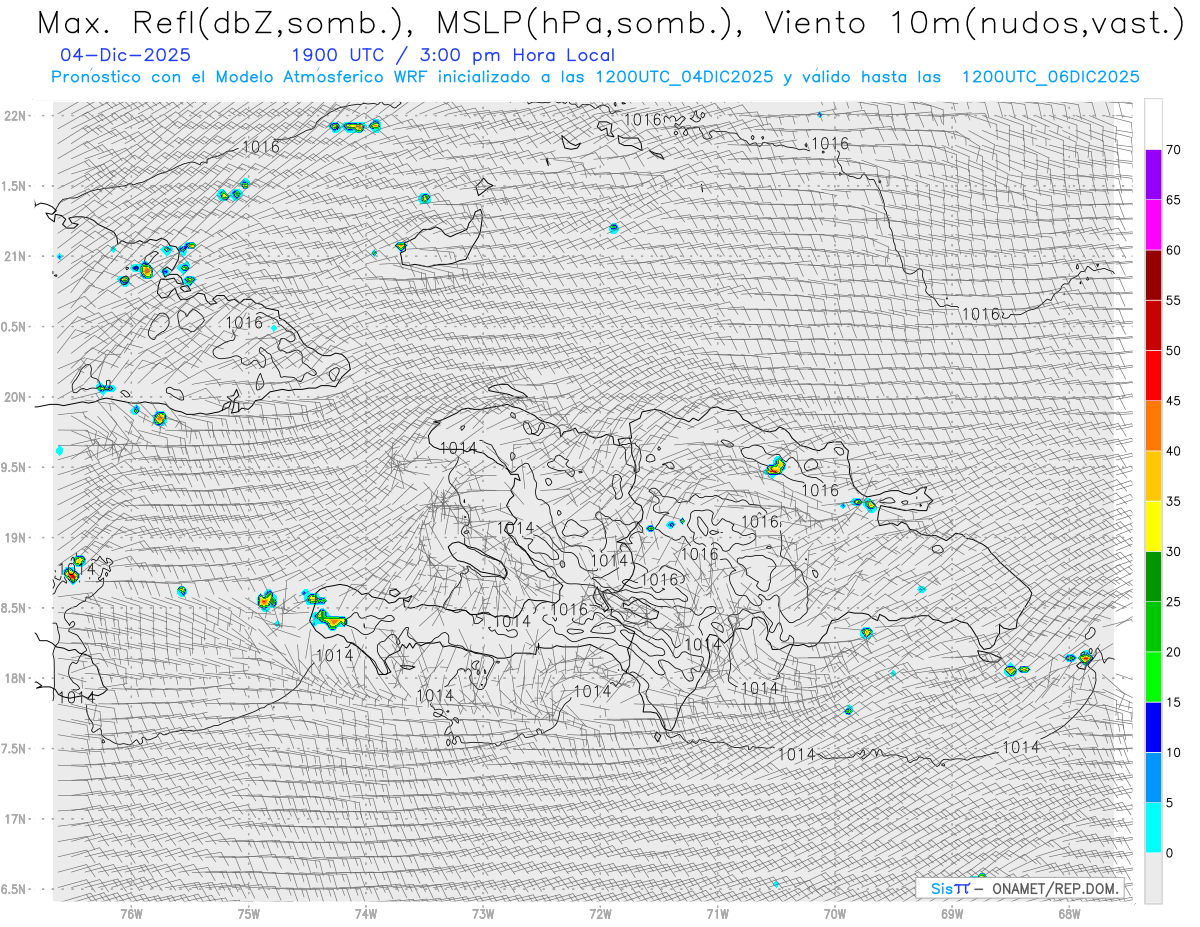
Task: Click the time '1900 UTC / 3:00 pm Hora Local'
Action: (453, 56)
